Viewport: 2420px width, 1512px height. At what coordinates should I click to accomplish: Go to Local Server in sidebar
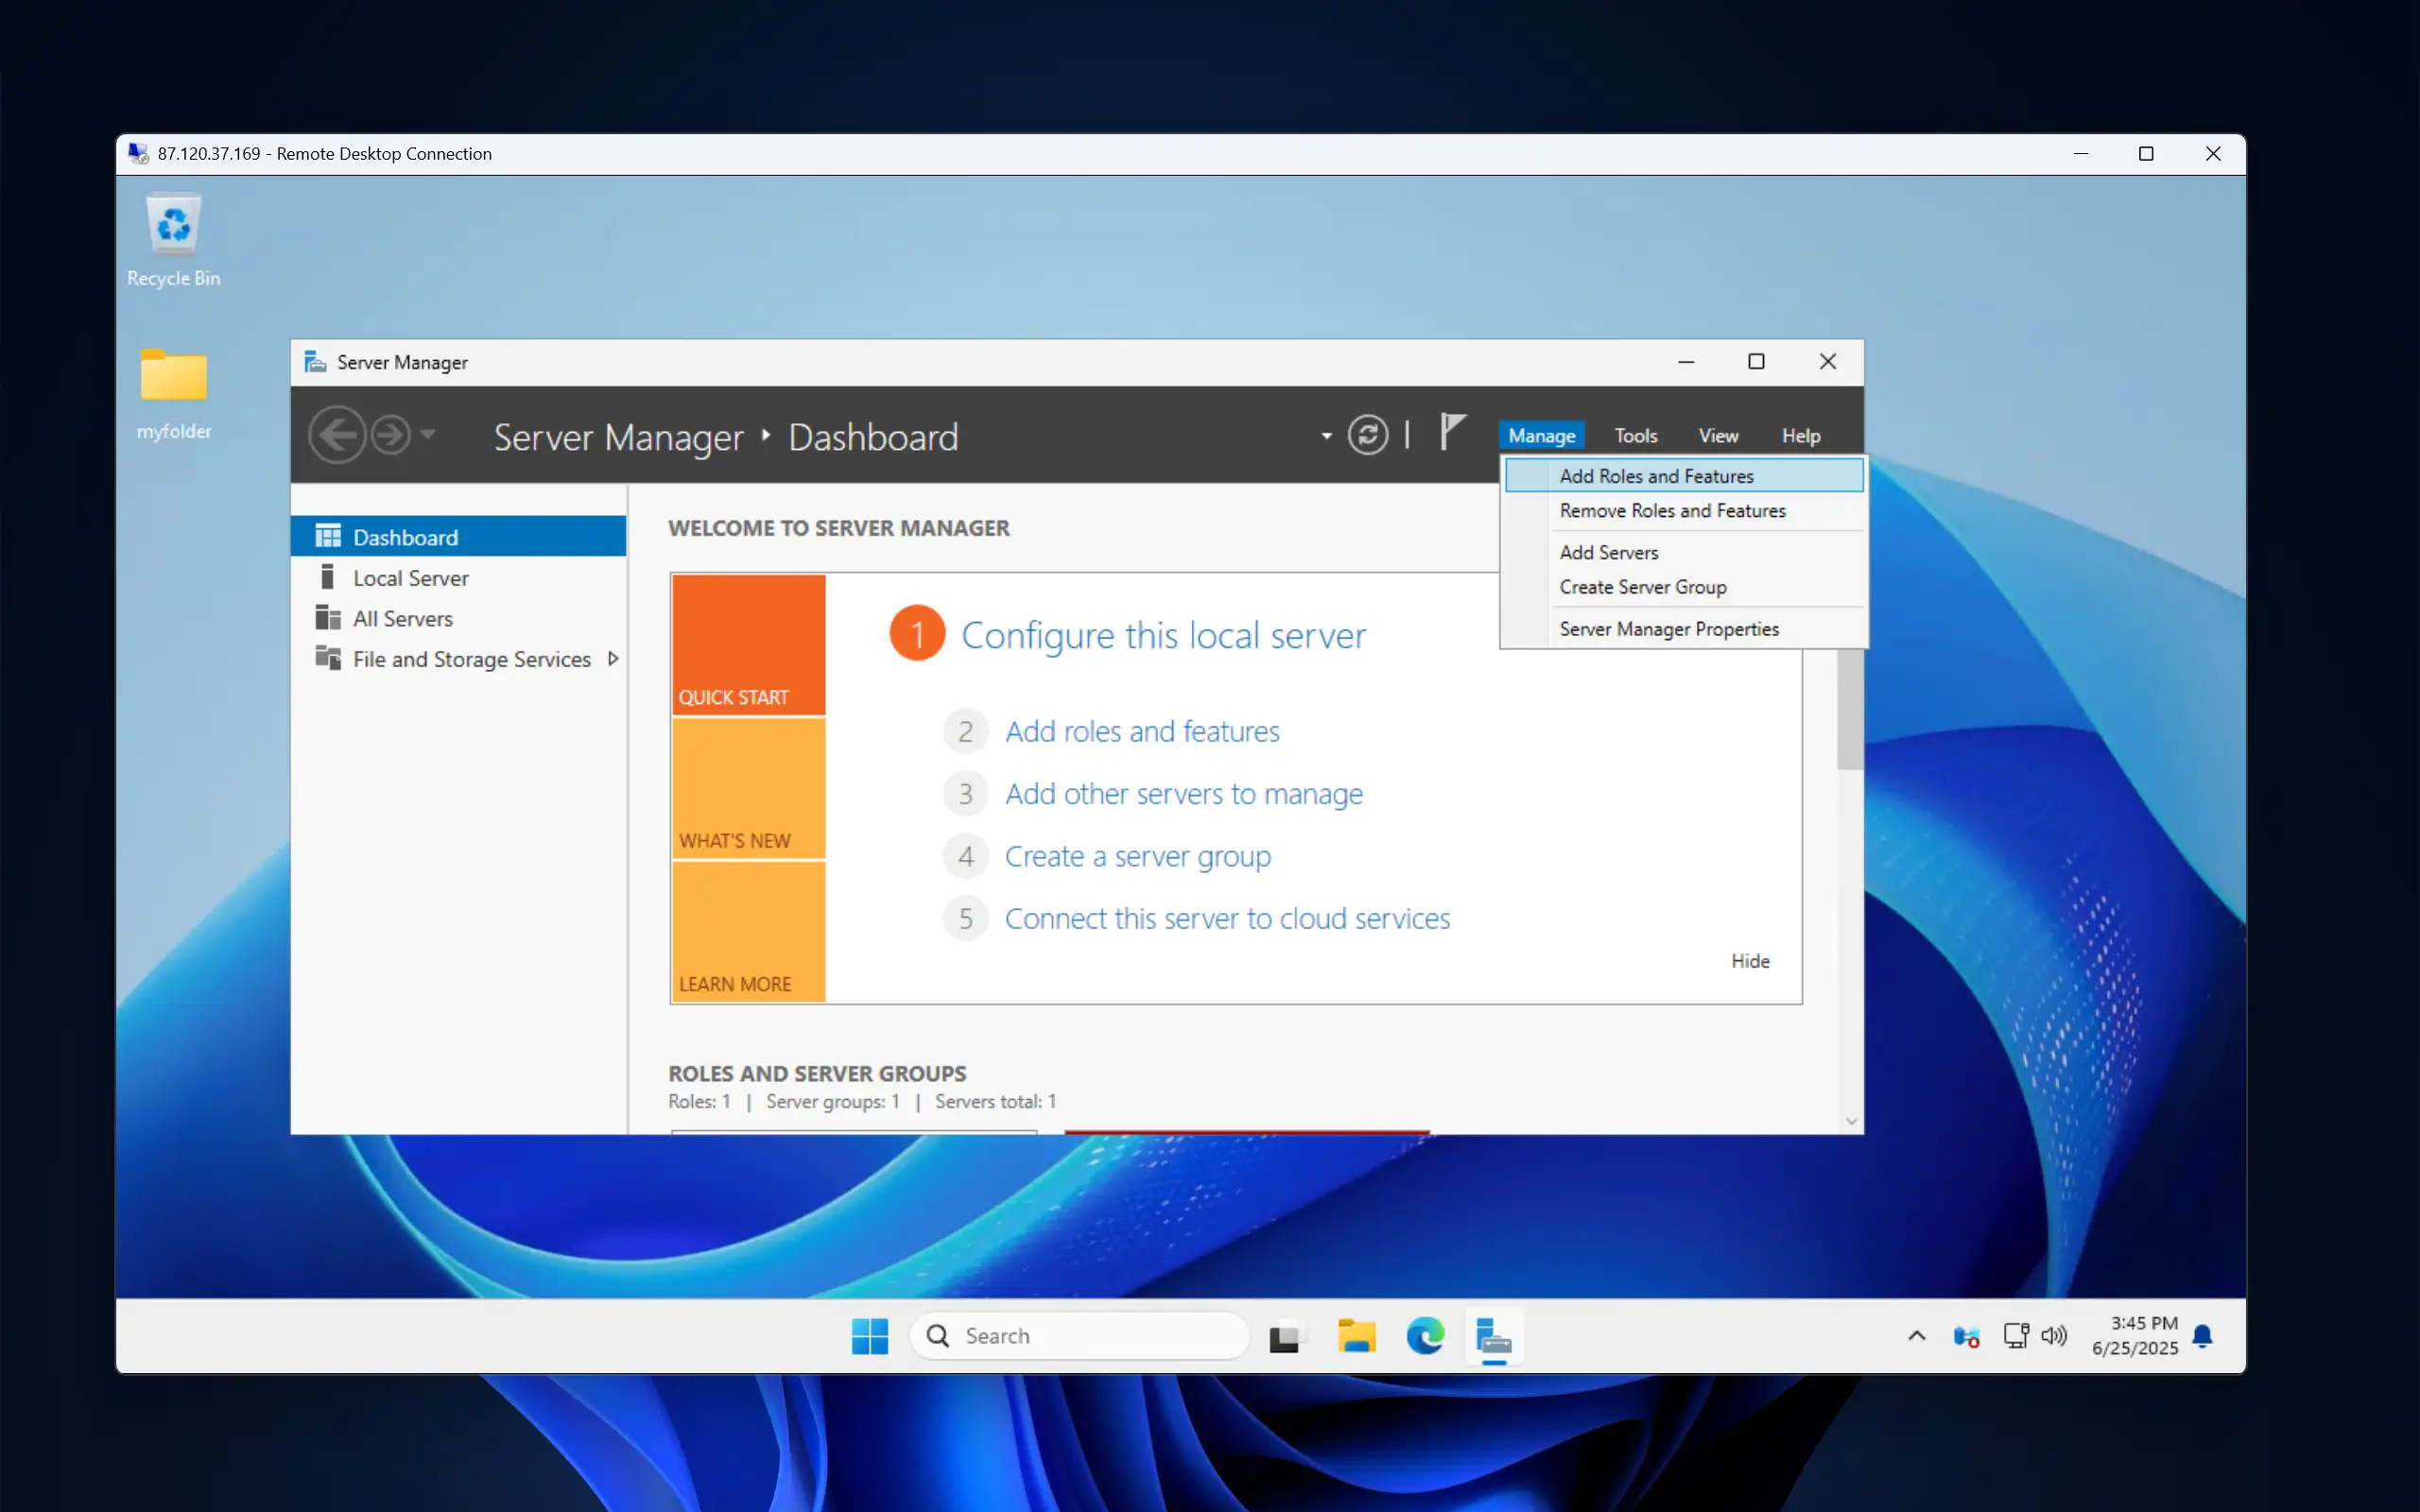pos(458,578)
